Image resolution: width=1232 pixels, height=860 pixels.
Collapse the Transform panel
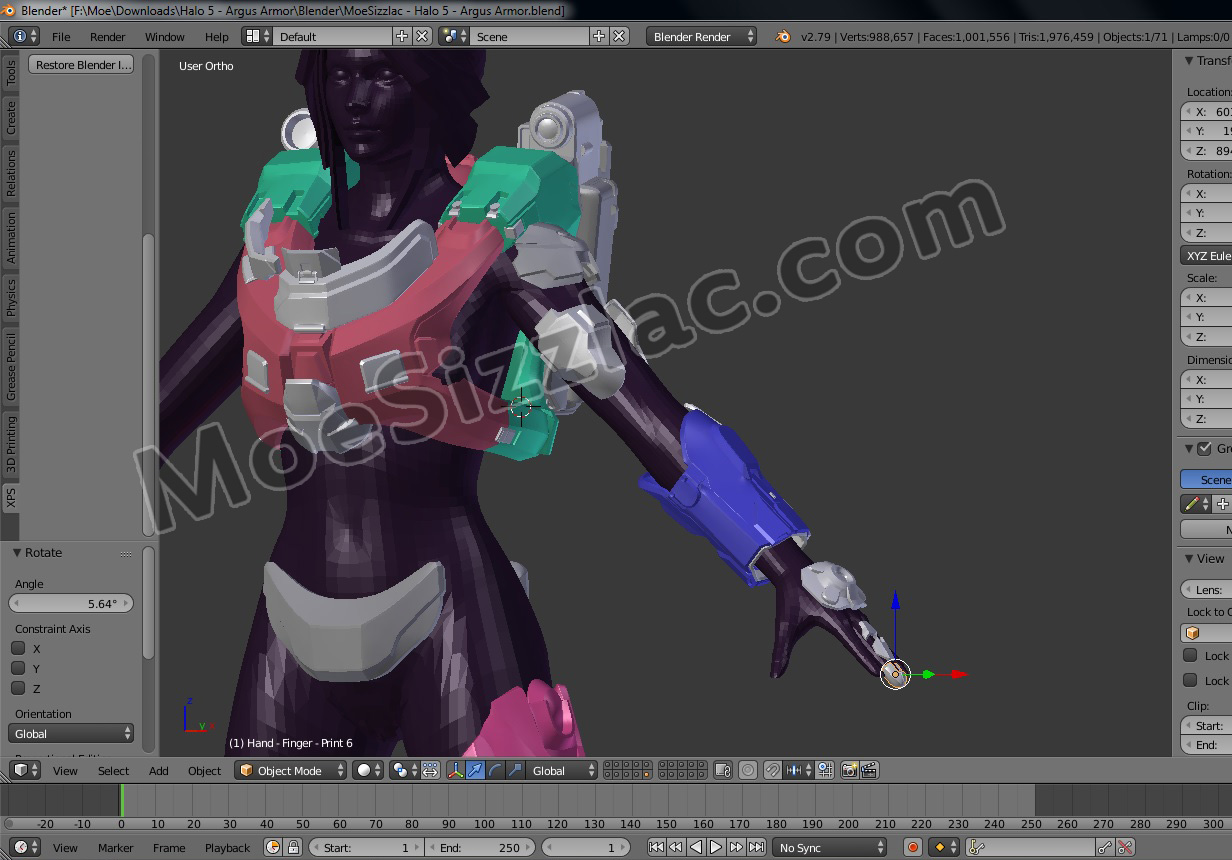pos(1188,60)
